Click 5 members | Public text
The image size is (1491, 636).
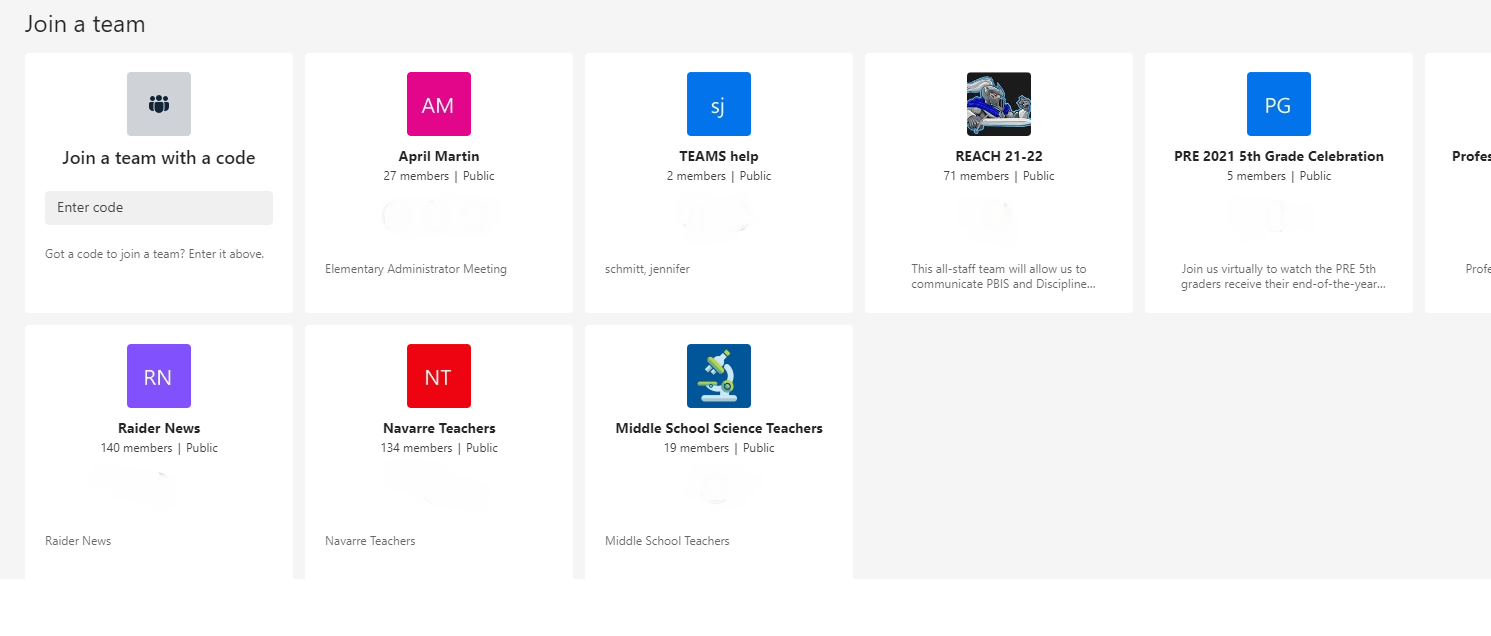(x=1279, y=176)
